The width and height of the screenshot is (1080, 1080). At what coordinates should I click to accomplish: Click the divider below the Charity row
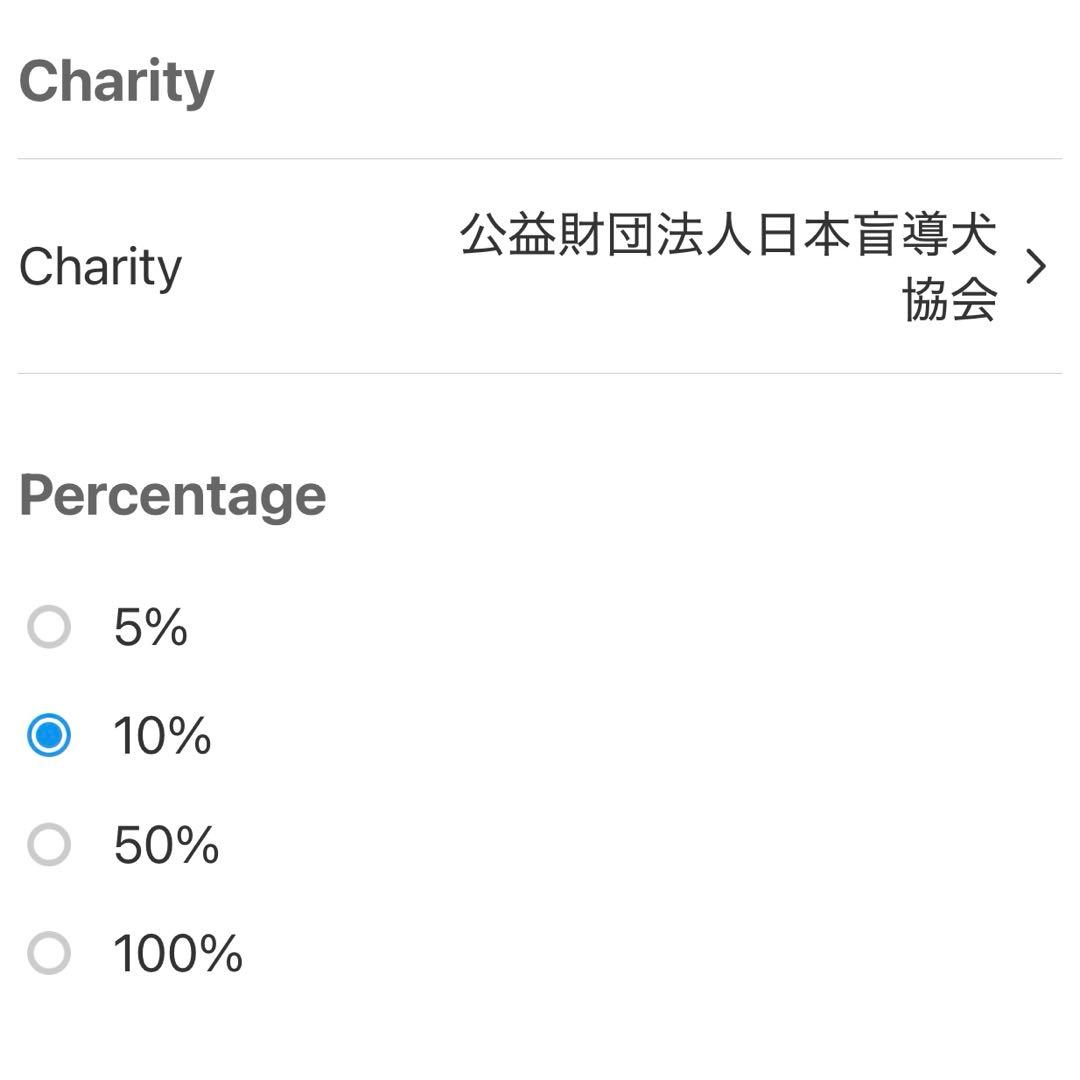[x=540, y=374]
